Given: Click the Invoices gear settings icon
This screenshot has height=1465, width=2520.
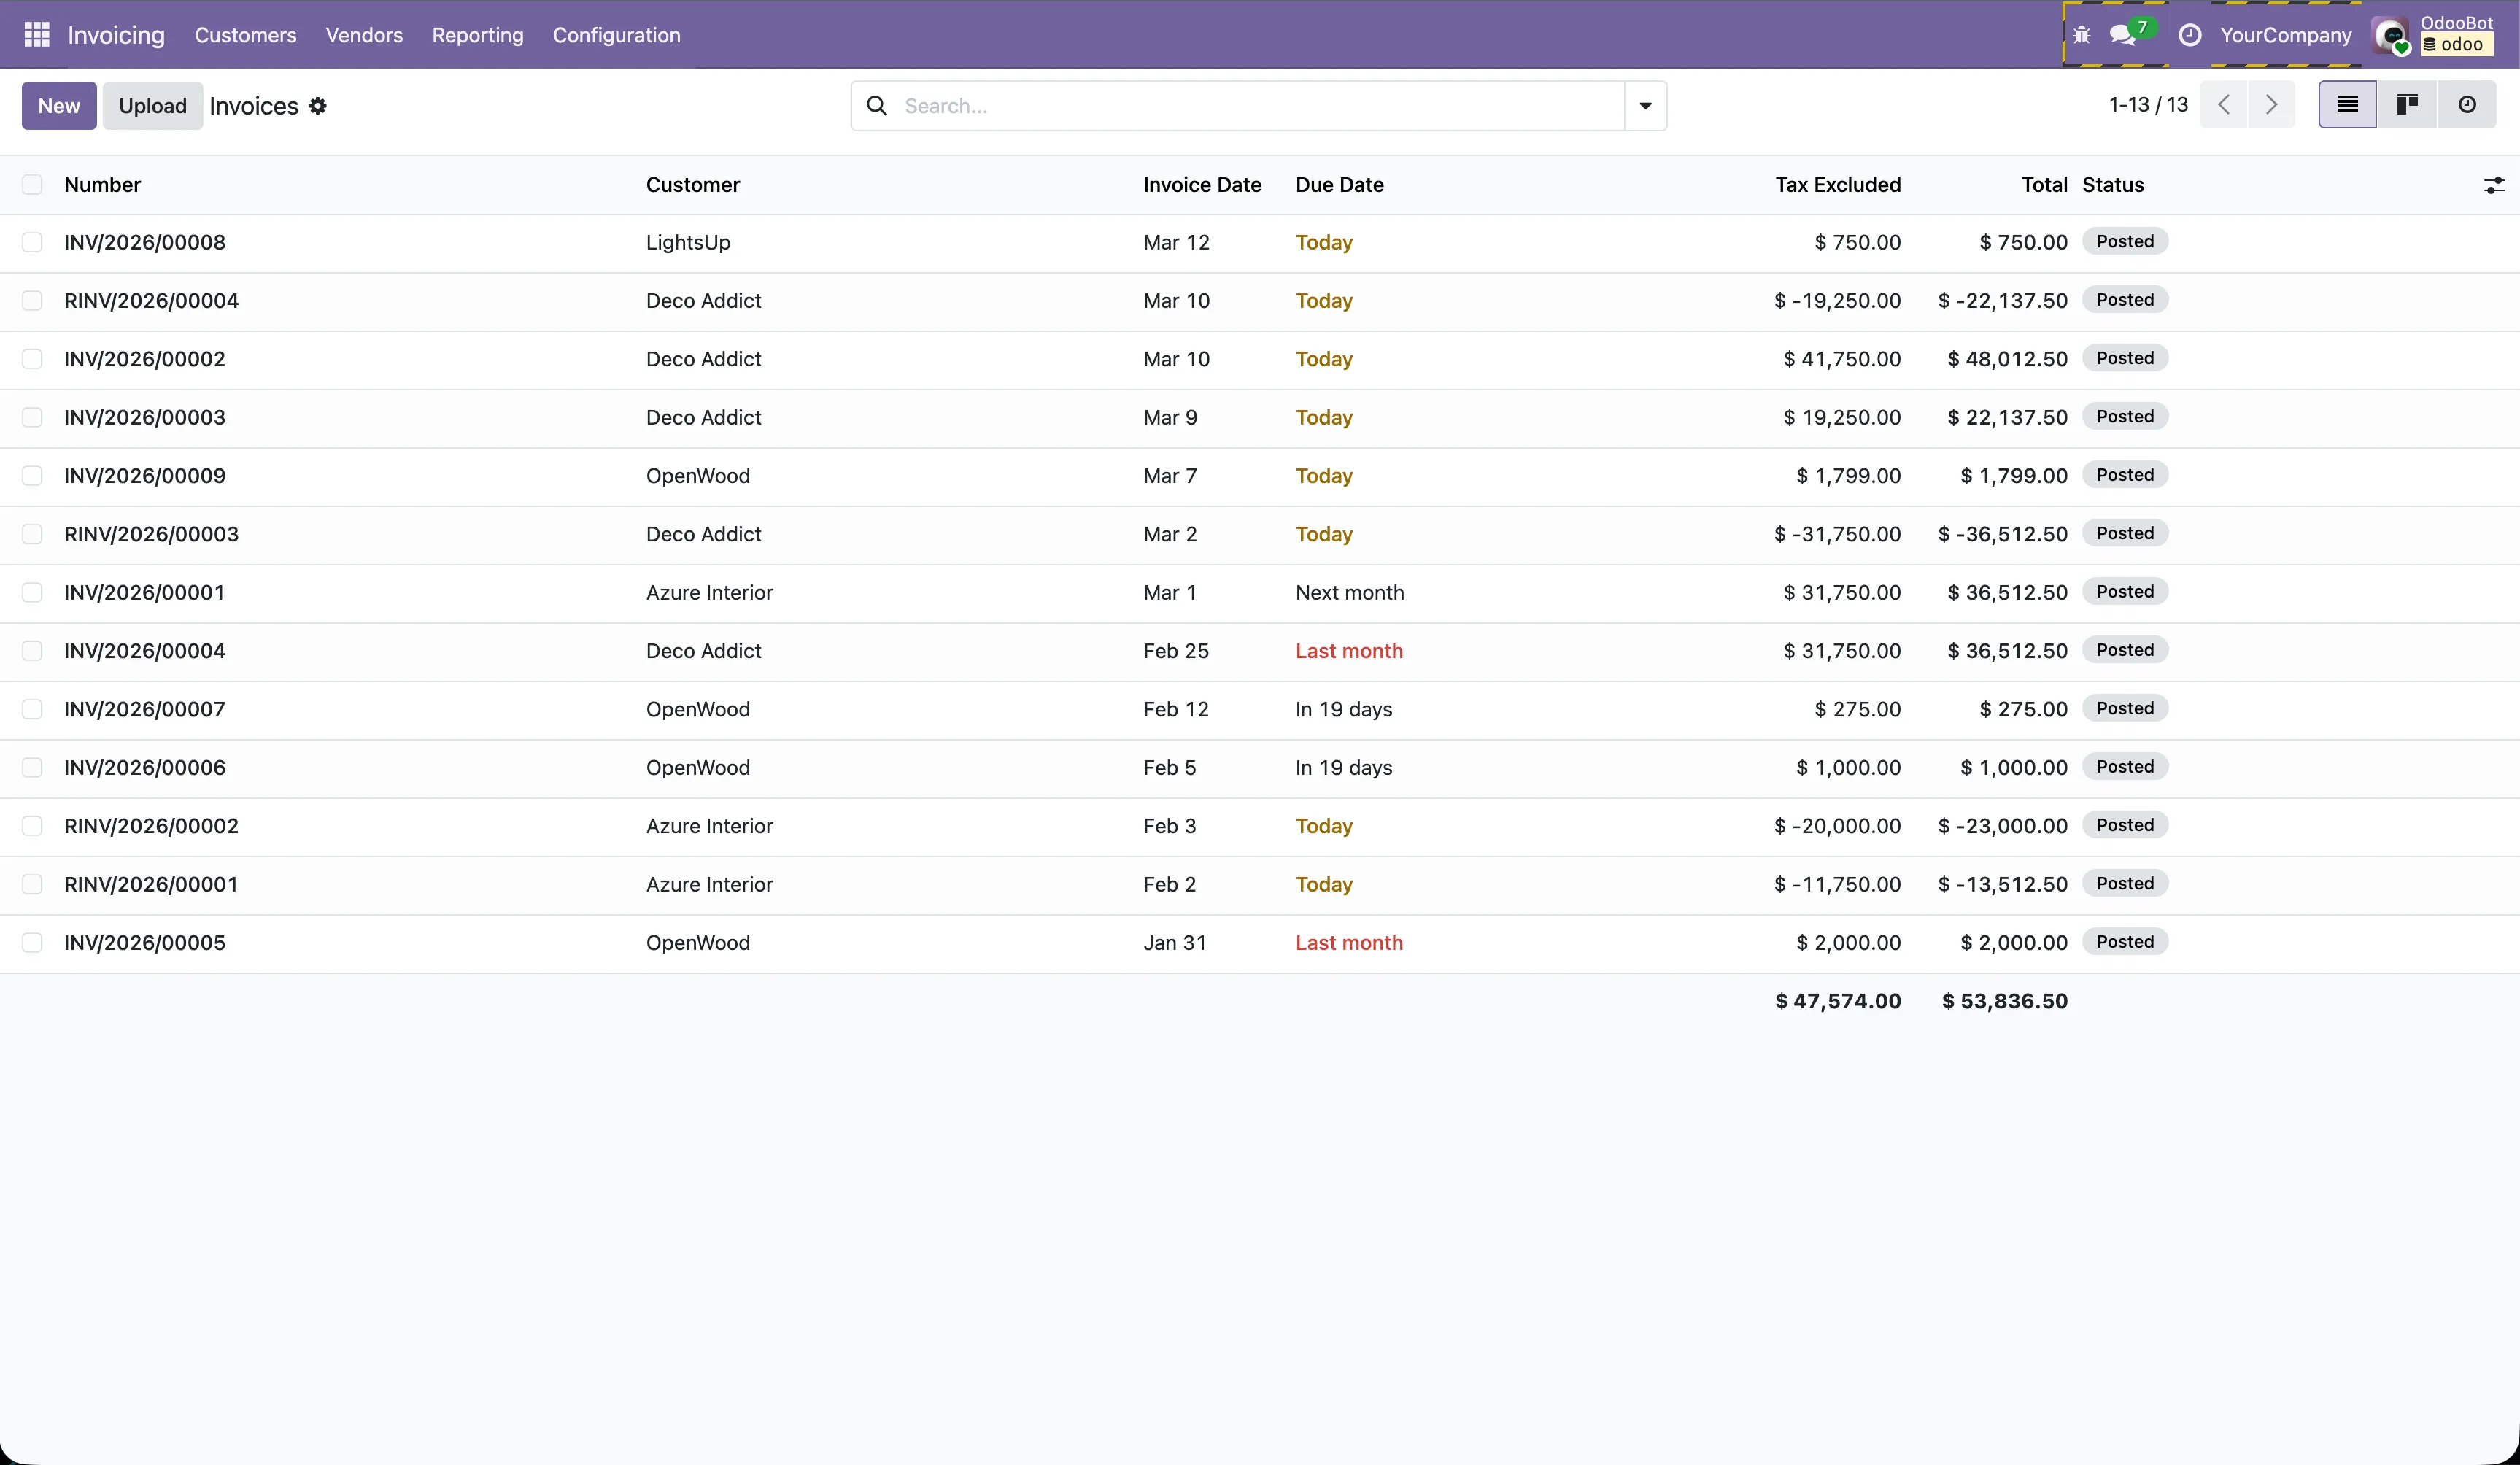Looking at the screenshot, I should pyautogui.click(x=318, y=106).
